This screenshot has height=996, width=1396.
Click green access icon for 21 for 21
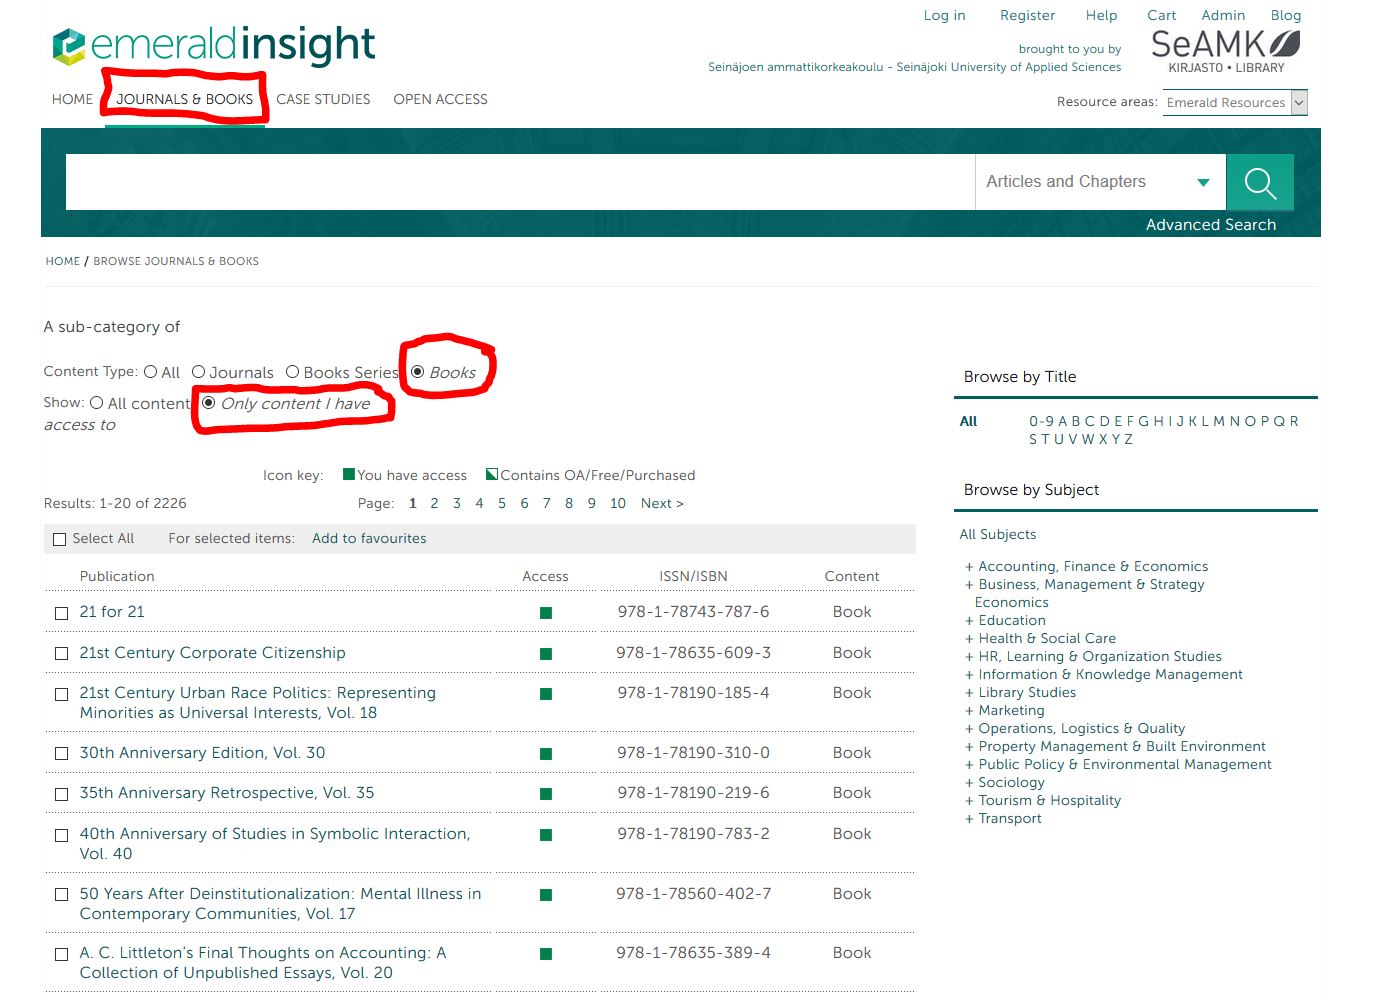[546, 613]
